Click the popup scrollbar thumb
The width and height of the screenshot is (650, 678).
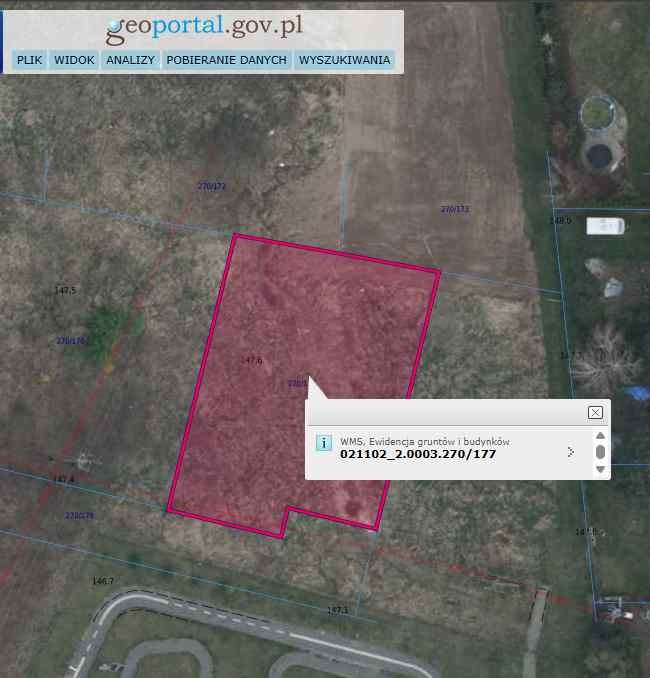coord(600,452)
